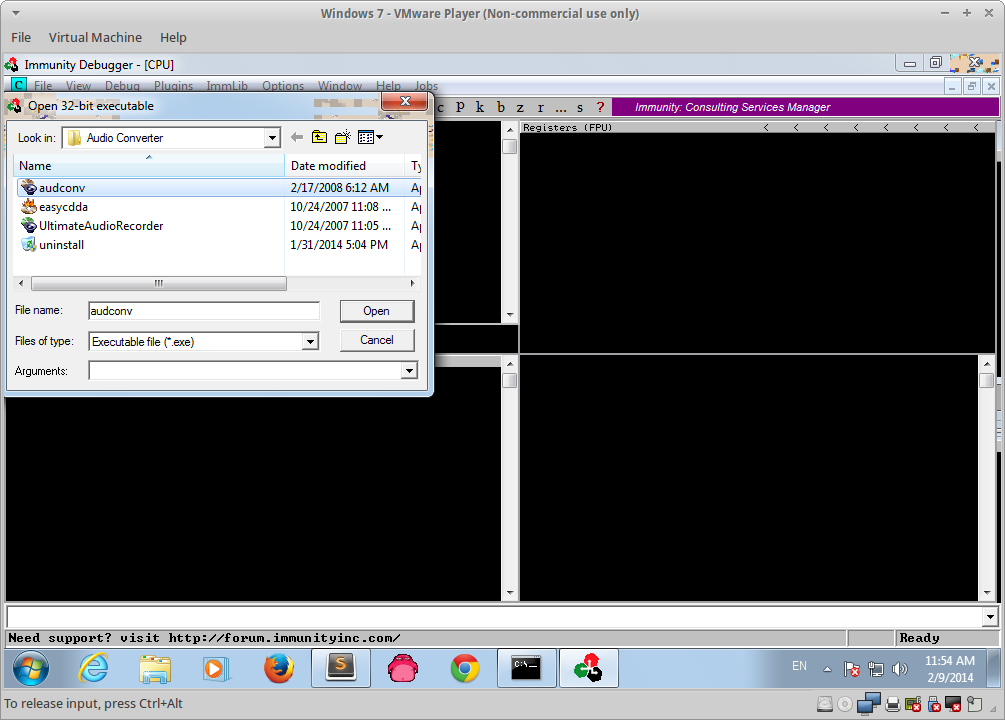
Task: Select the easycdda file
Action: [x=218, y=207]
